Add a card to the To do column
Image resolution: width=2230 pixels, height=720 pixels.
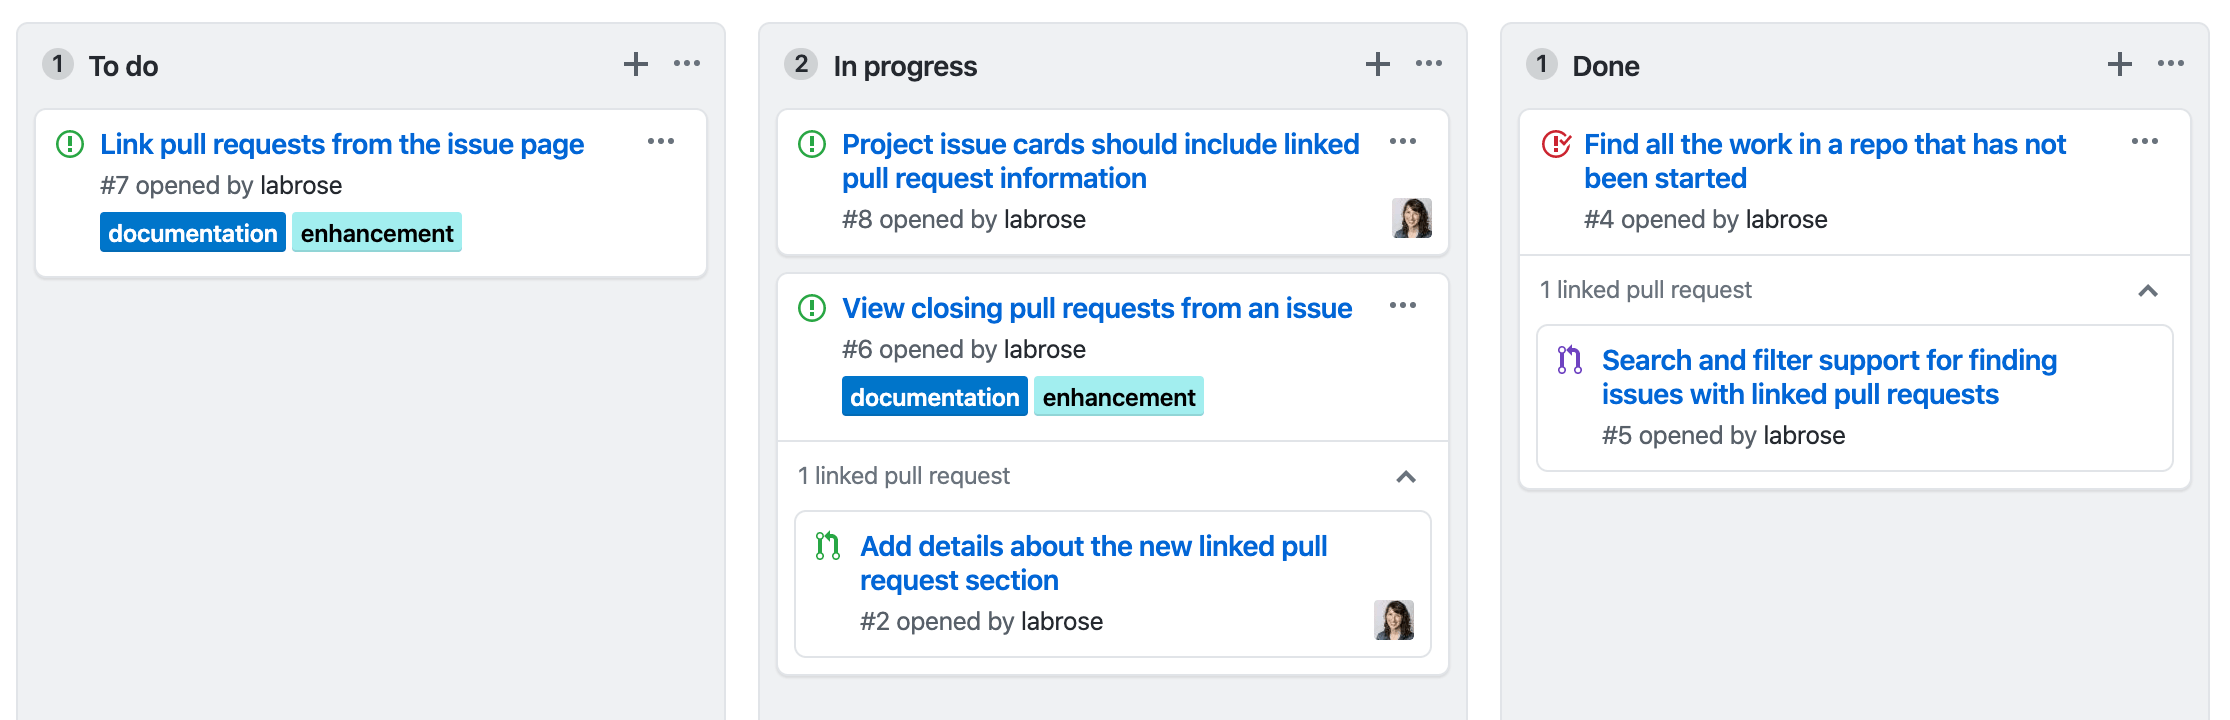point(636,65)
